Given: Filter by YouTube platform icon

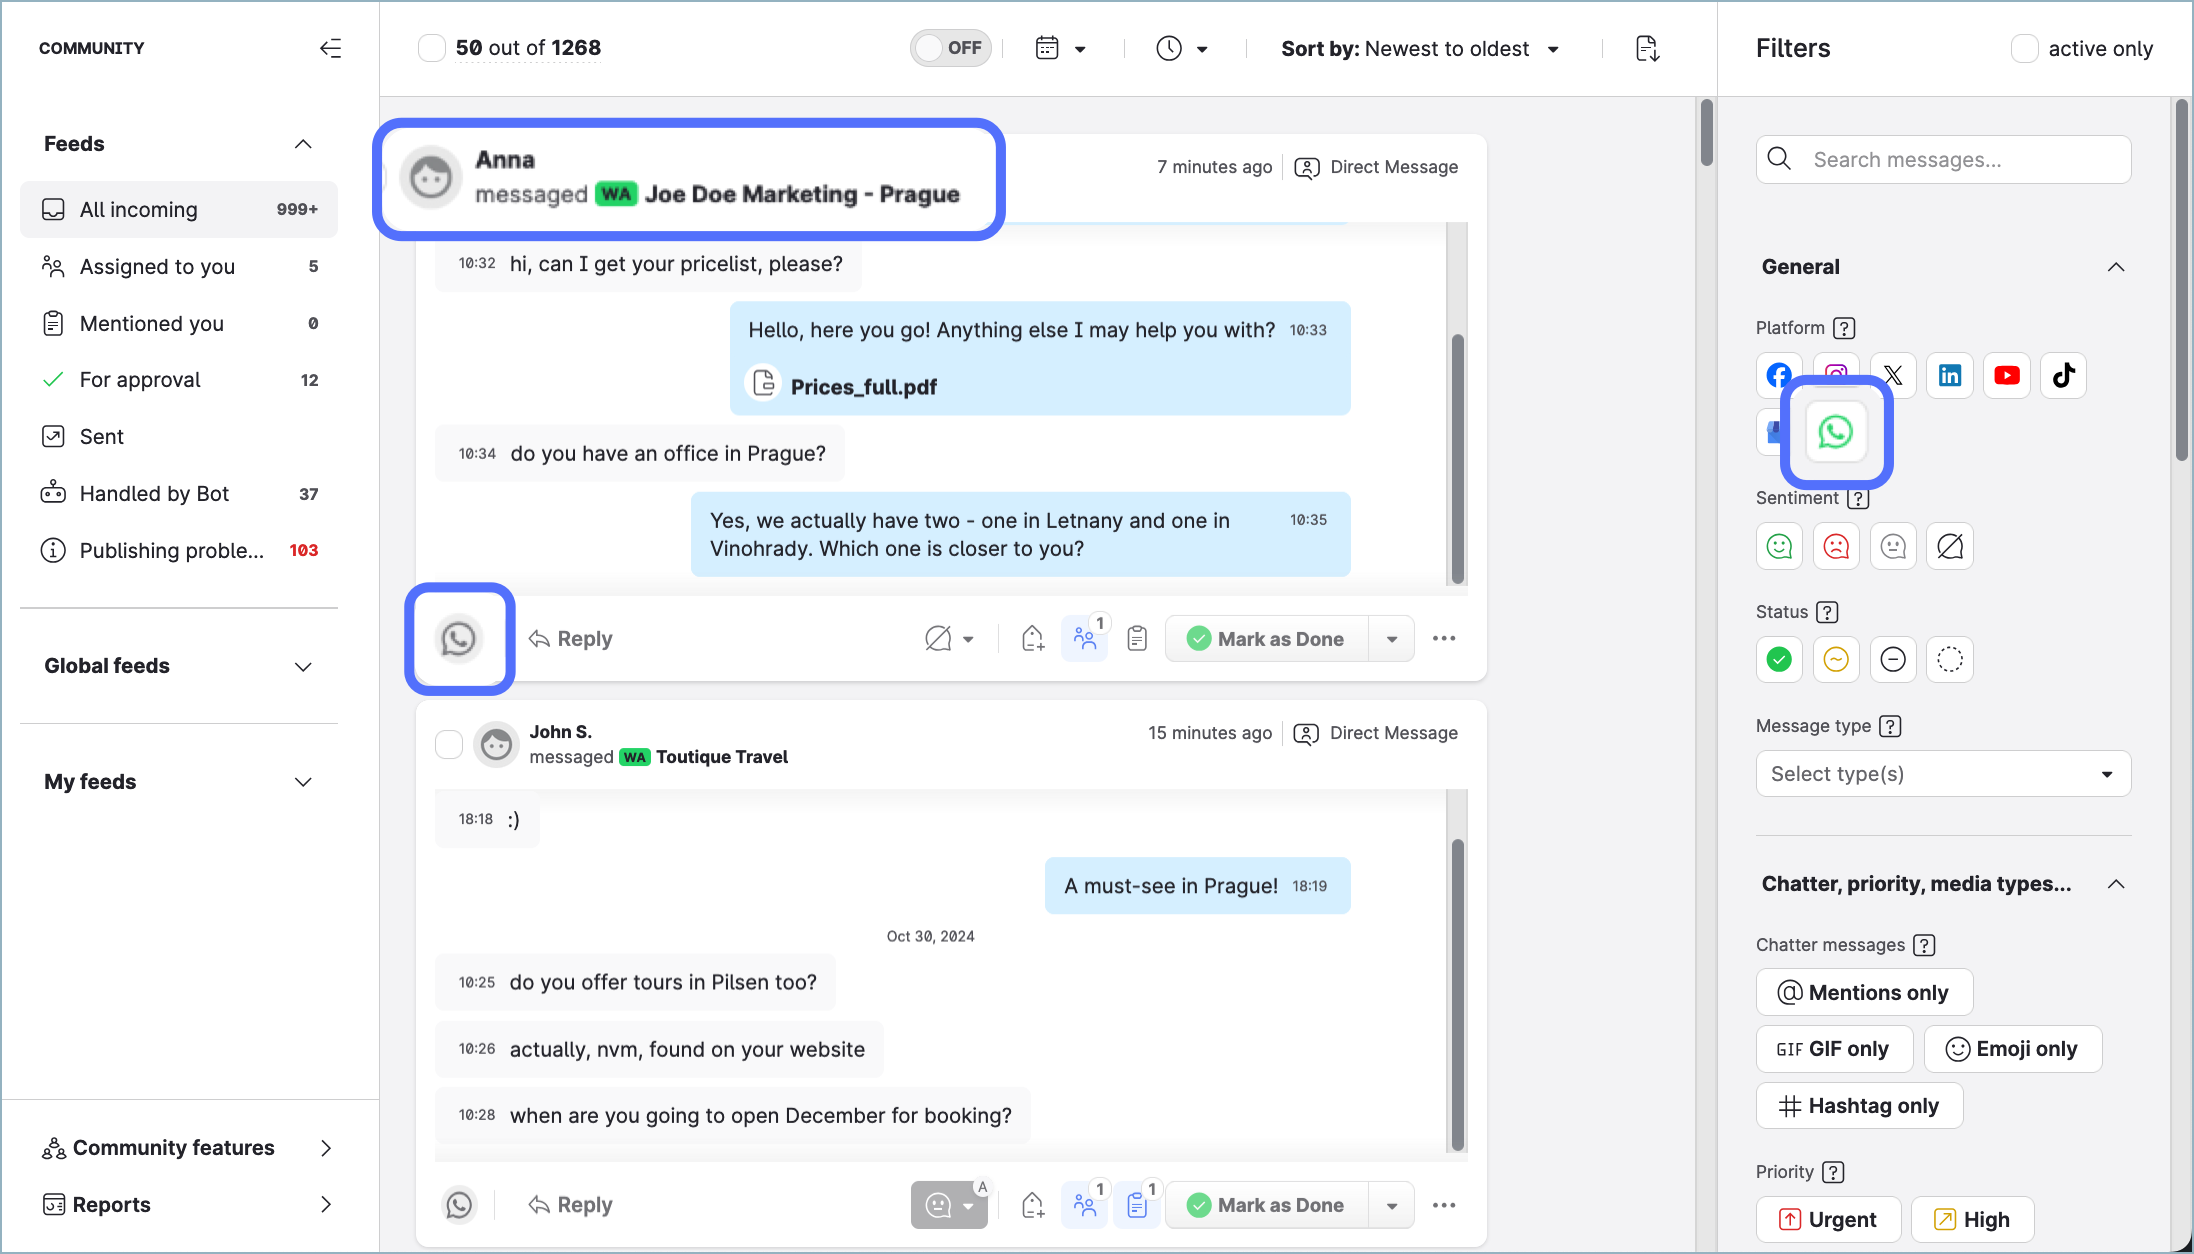Looking at the screenshot, I should coord(2006,376).
